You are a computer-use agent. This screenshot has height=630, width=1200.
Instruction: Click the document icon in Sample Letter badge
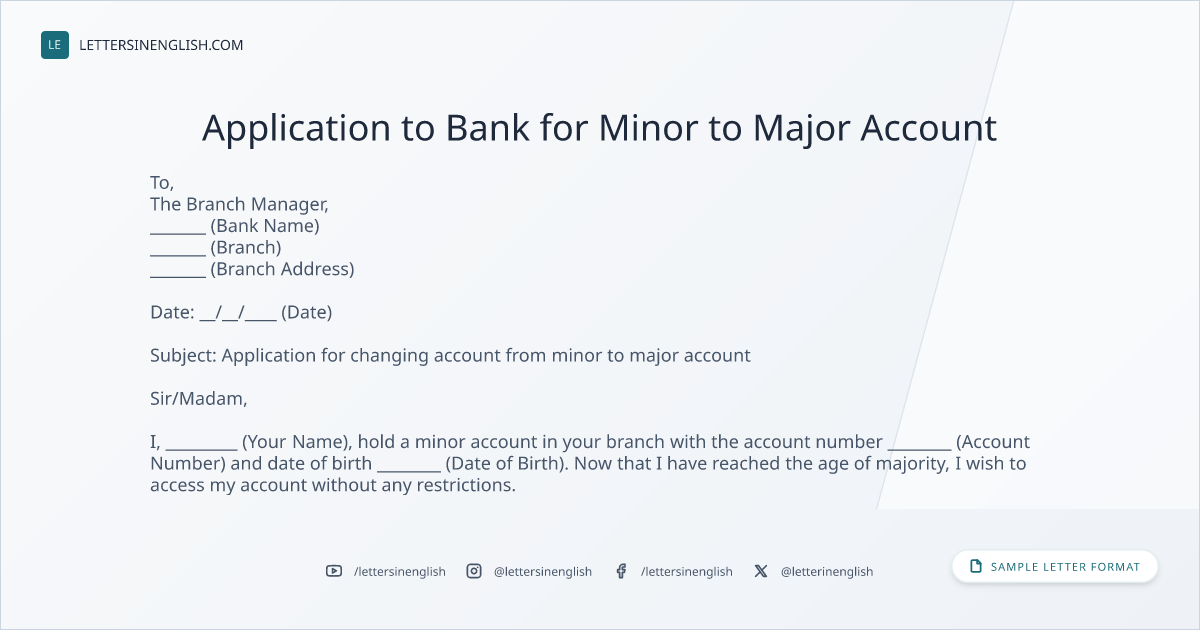click(976, 567)
